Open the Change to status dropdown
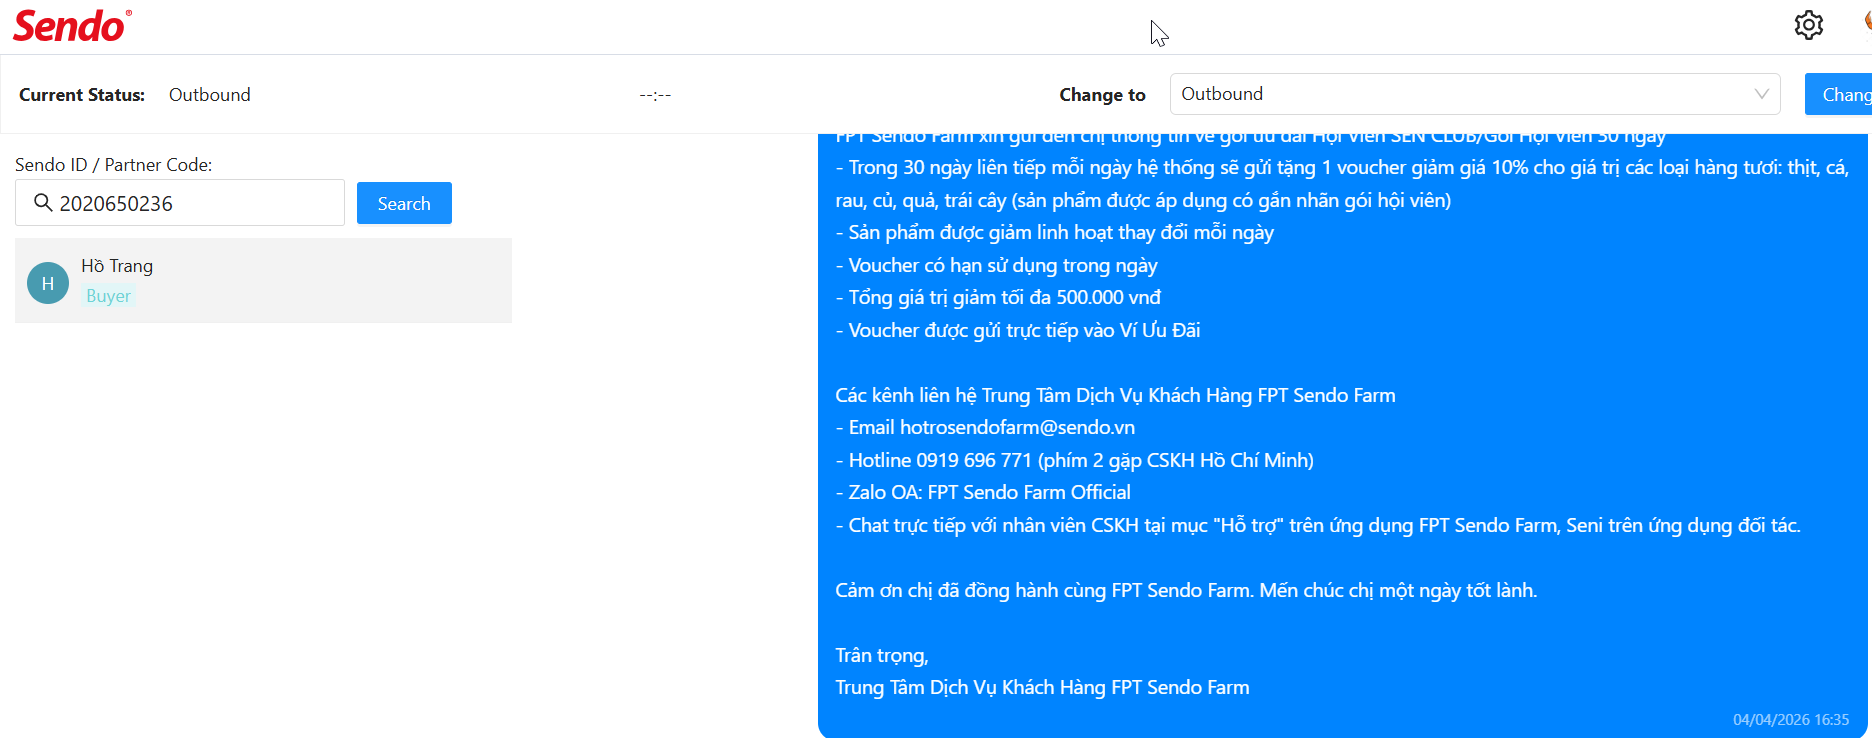This screenshot has width=1872, height=738. click(1475, 94)
